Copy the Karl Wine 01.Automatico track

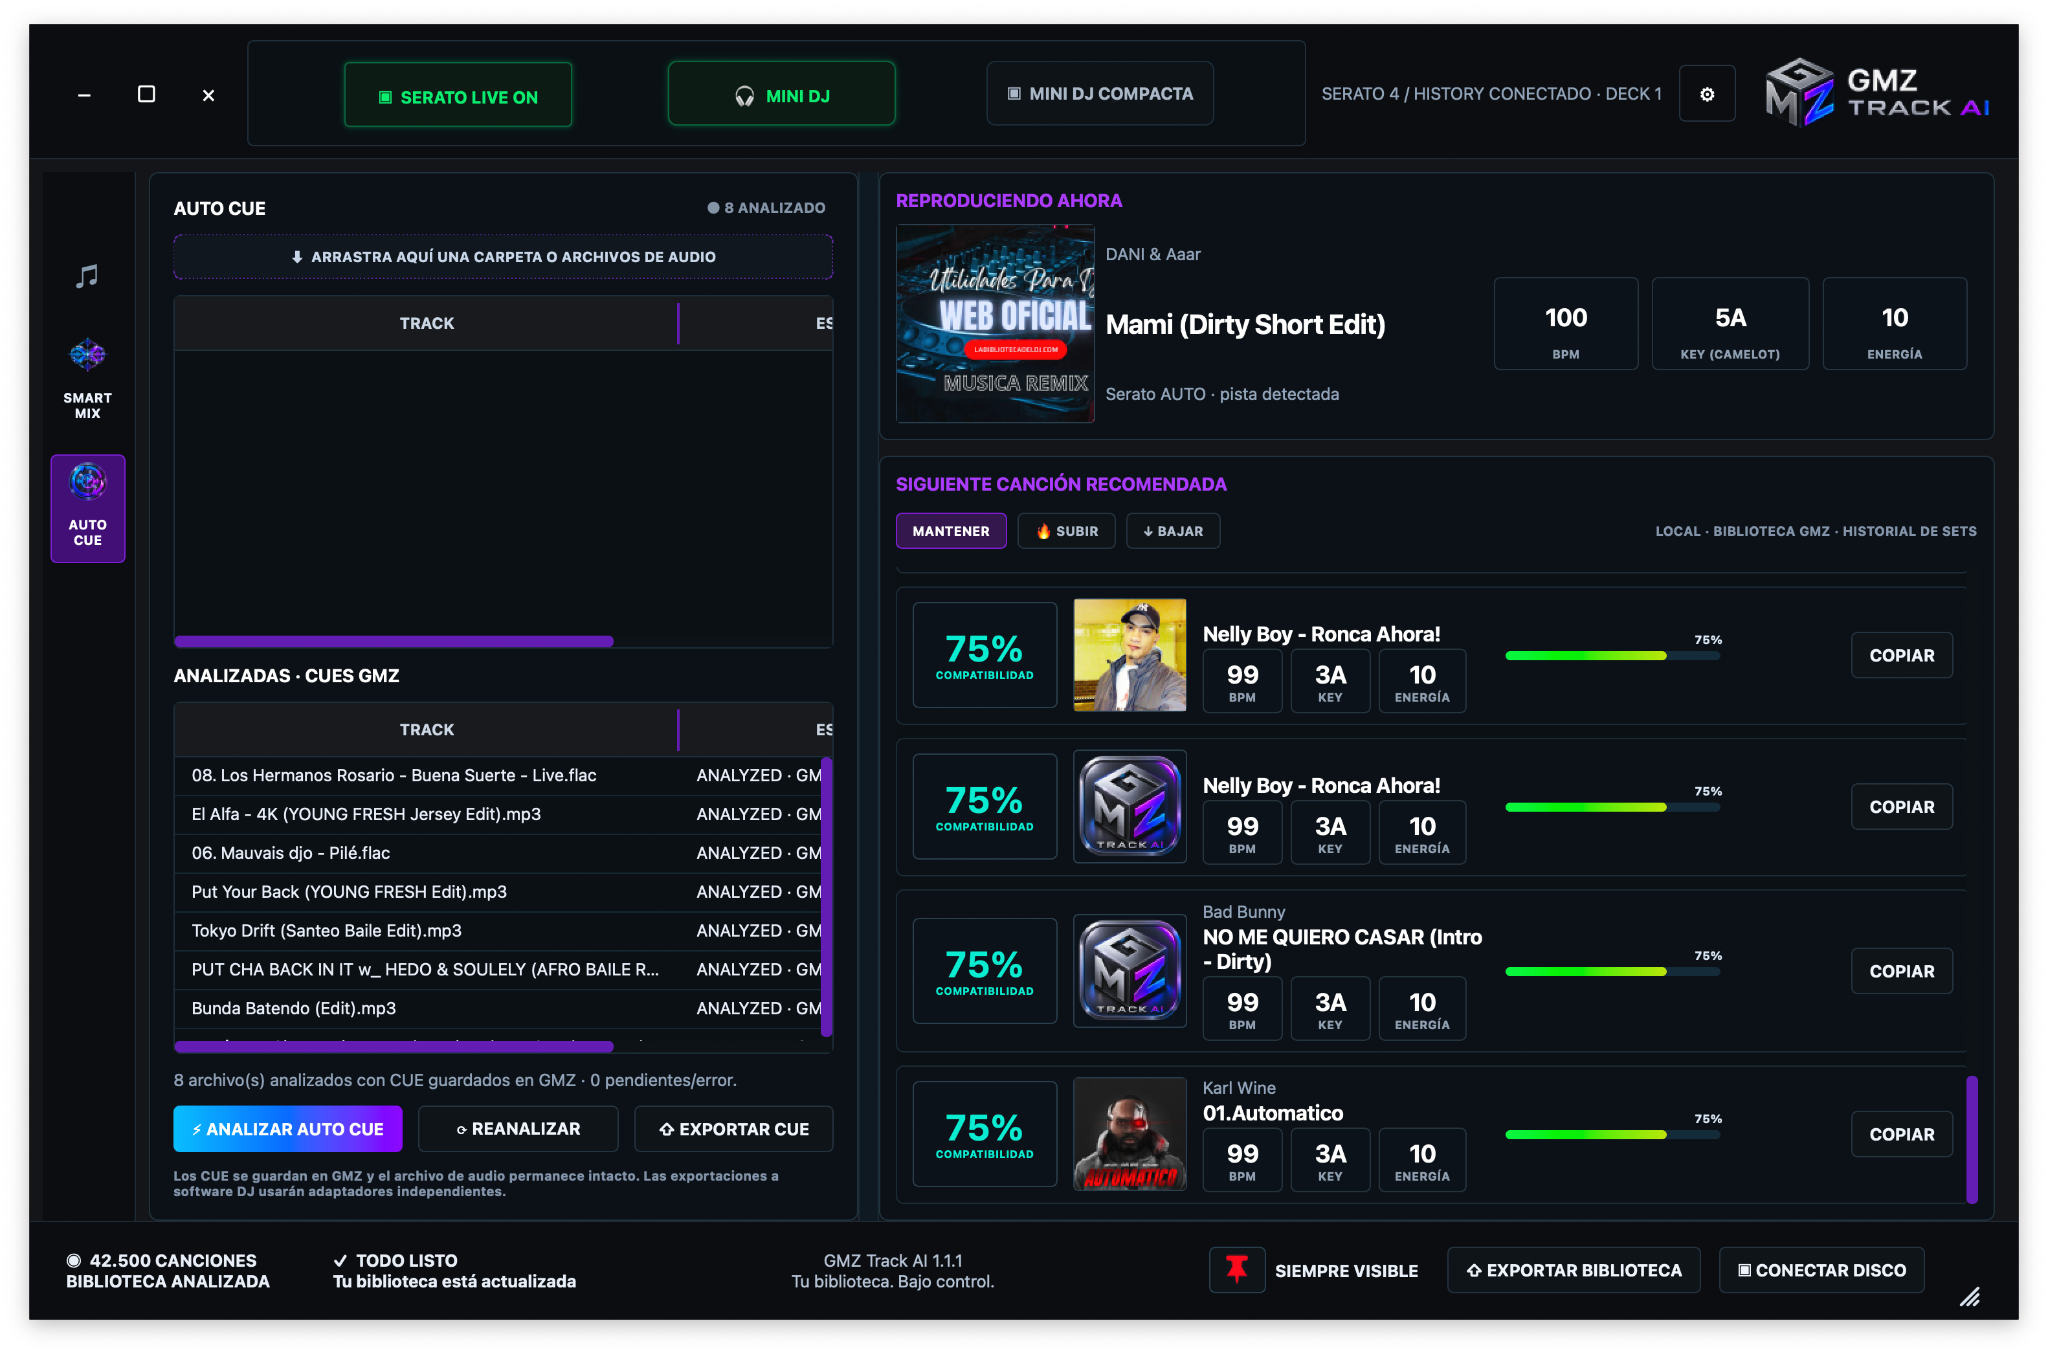[x=1902, y=1134]
